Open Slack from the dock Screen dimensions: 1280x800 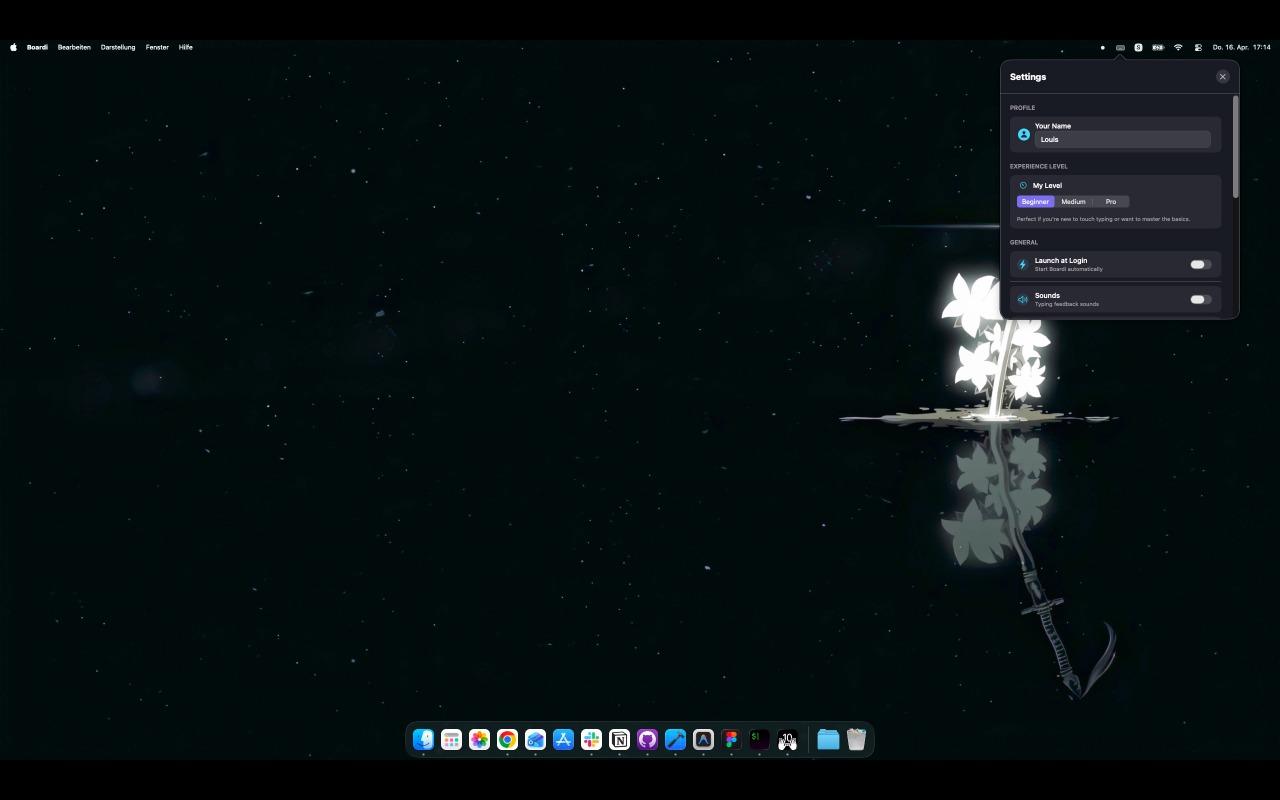coord(592,739)
